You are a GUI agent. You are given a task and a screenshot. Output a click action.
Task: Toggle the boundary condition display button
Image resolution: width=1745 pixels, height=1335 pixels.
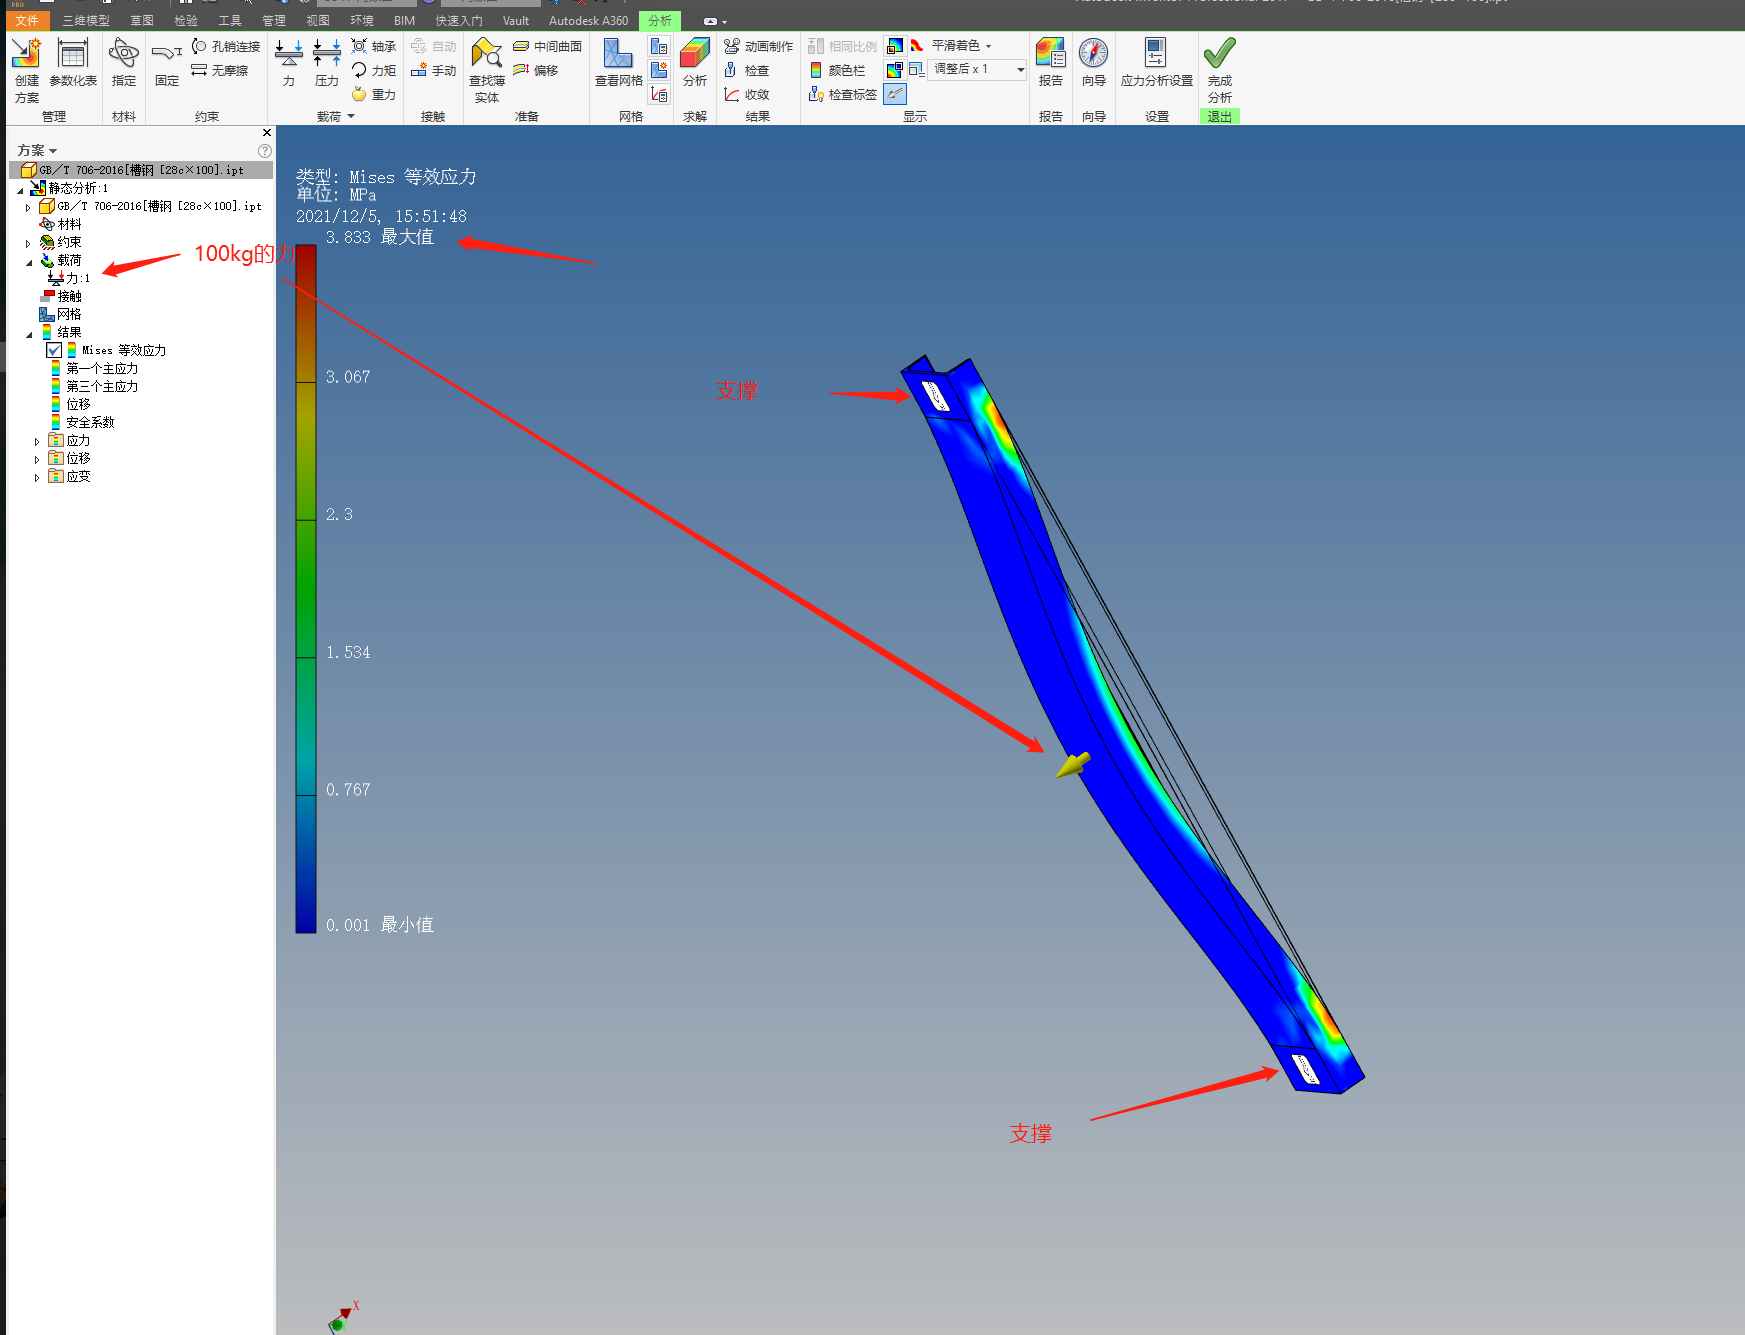[895, 94]
